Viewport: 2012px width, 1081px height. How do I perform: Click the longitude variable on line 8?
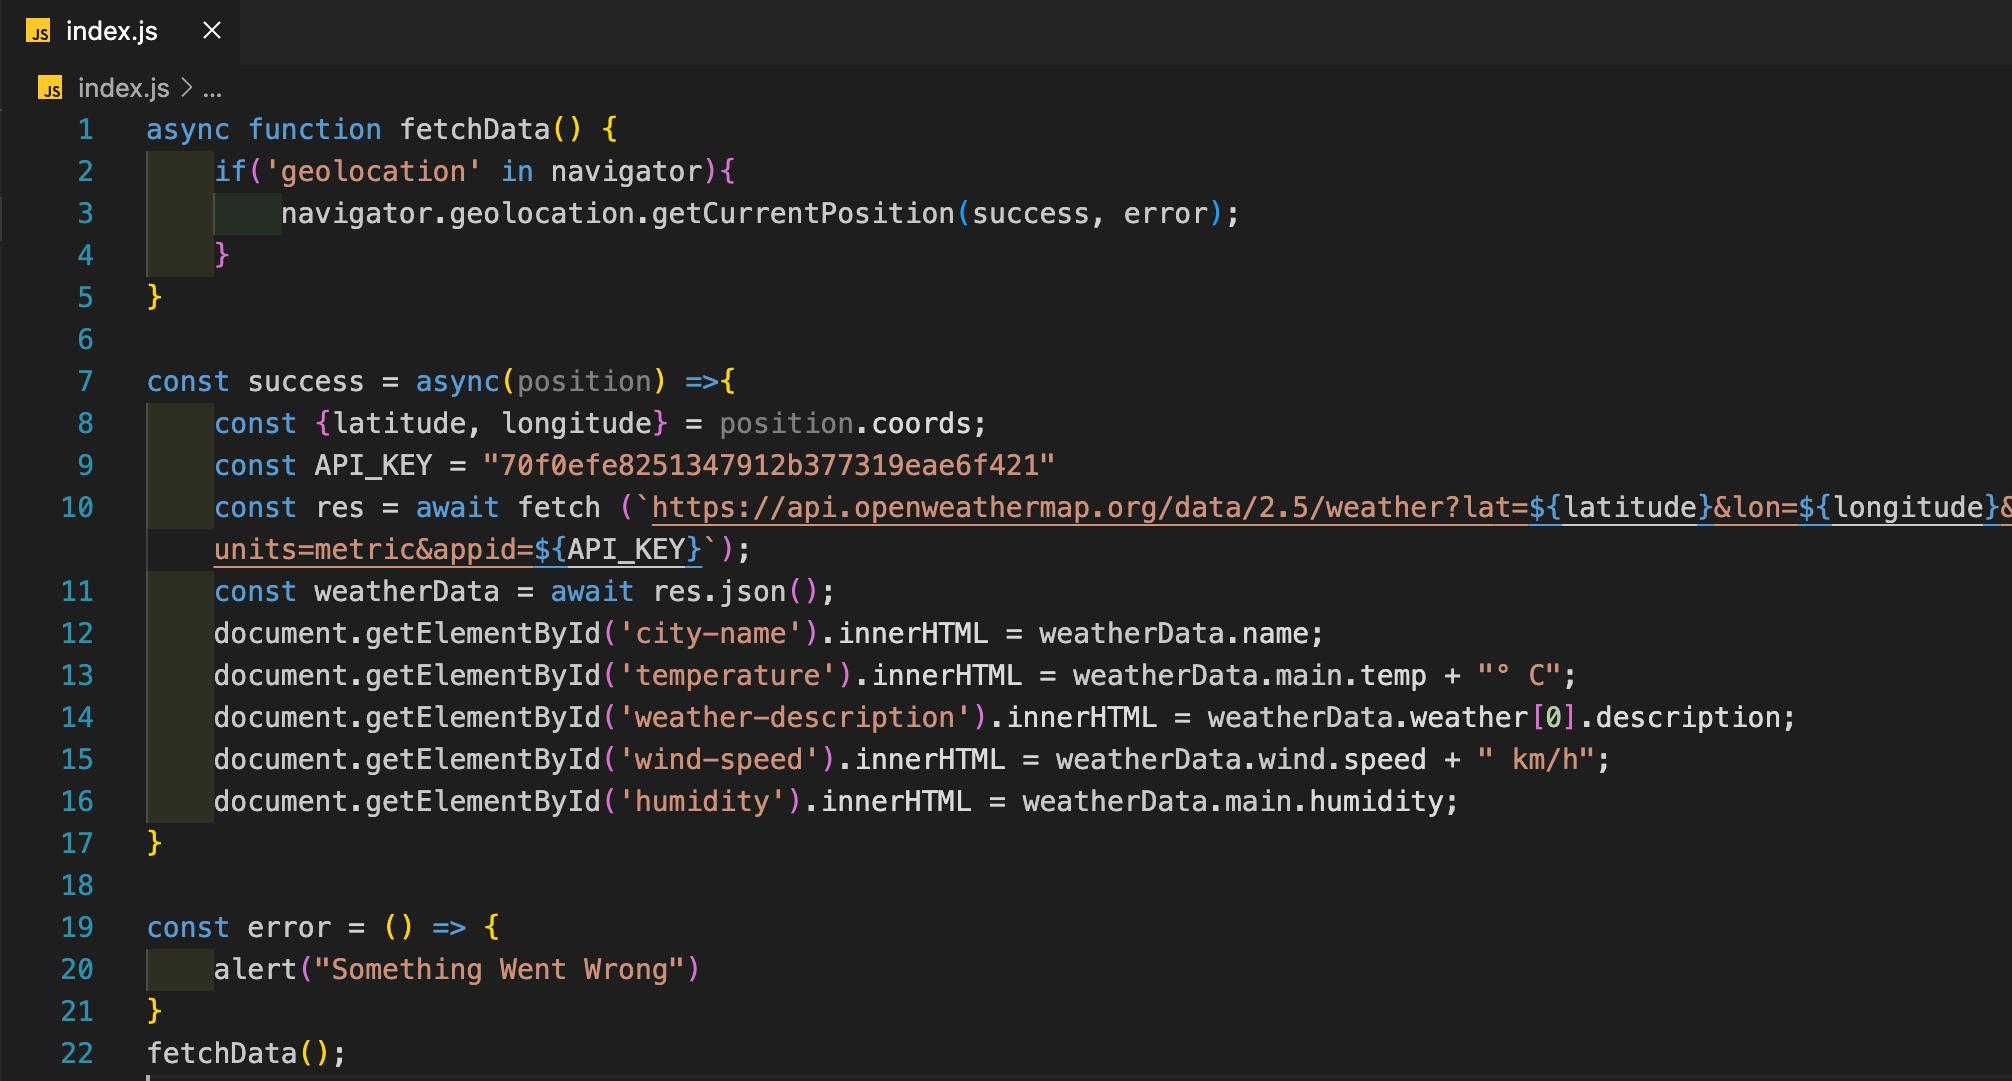(x=577, y=423)
